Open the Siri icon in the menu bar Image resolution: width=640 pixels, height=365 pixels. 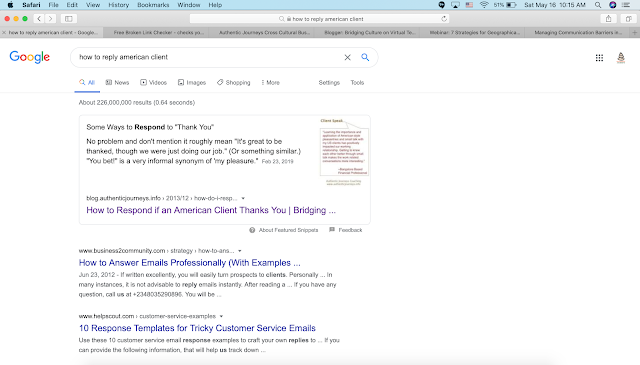613,5
